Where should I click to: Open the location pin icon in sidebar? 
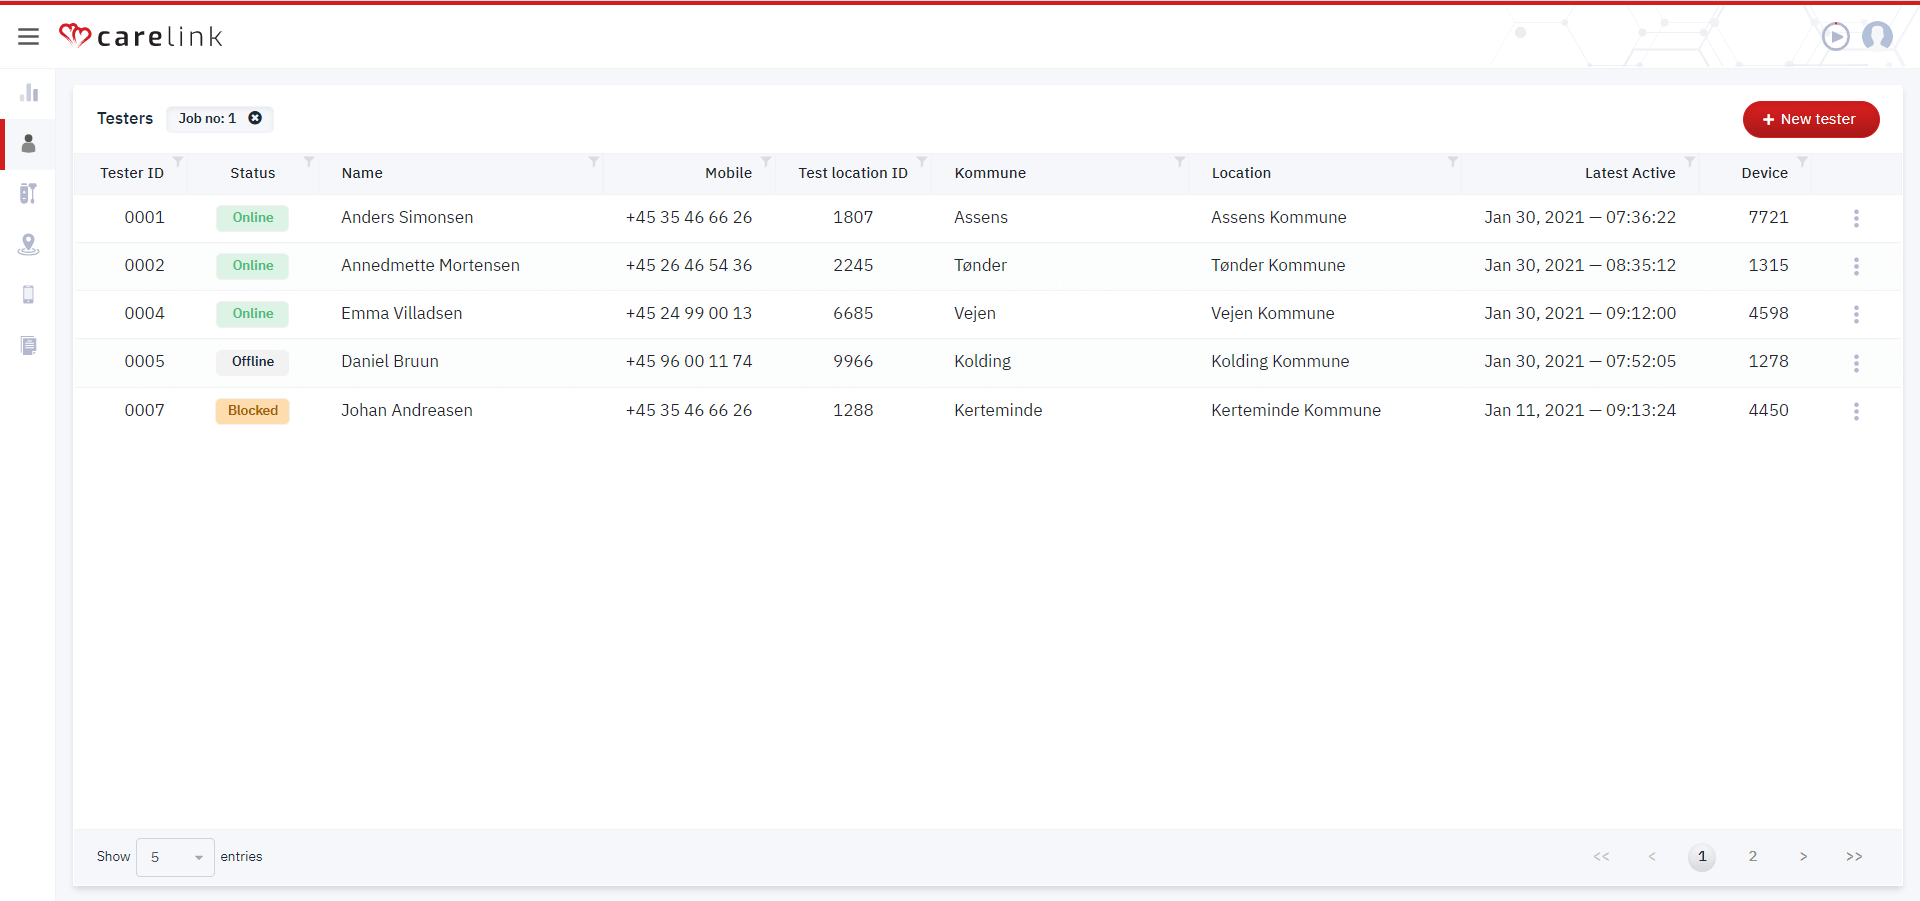pyautogui.click(x=29, y=244)
